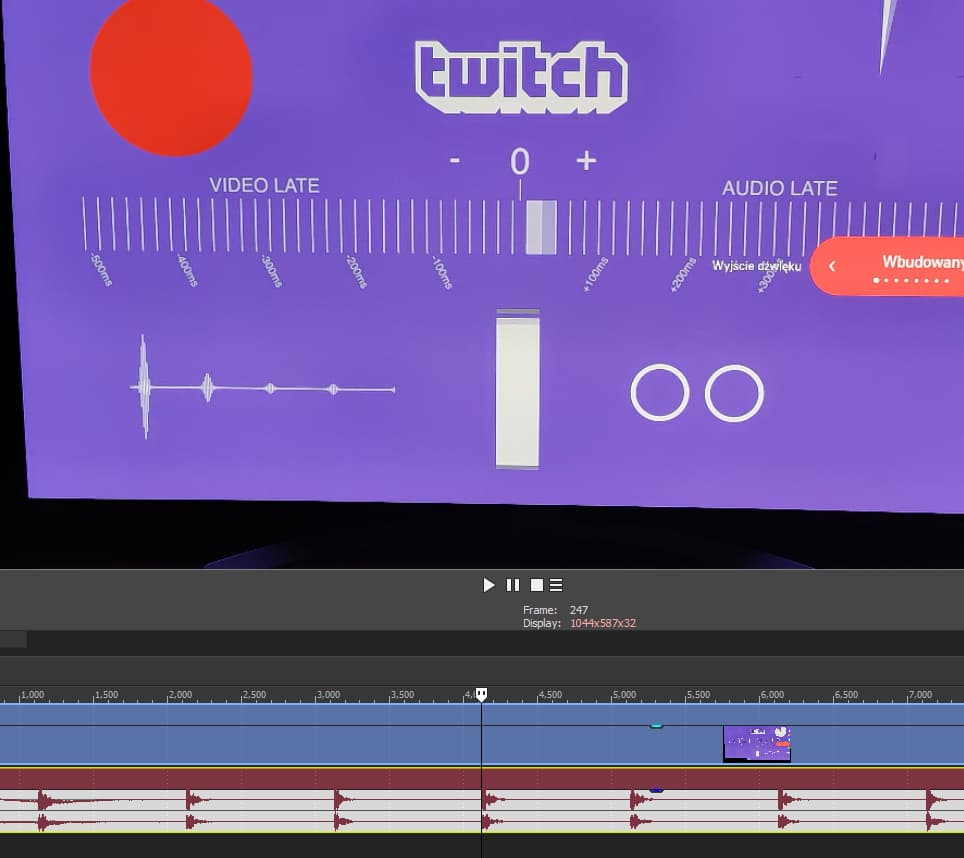Open the preview options hamburger menu

556,585
